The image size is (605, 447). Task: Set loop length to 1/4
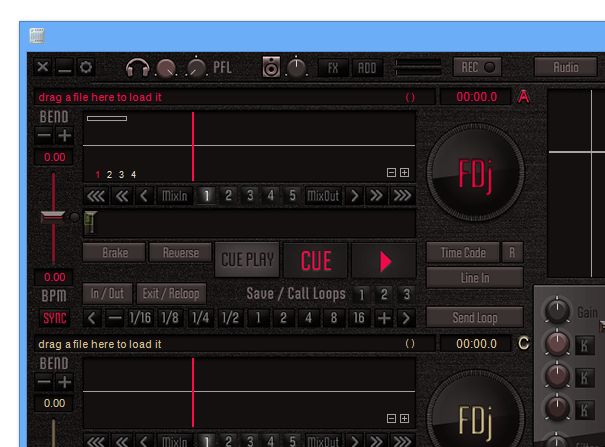201,318
